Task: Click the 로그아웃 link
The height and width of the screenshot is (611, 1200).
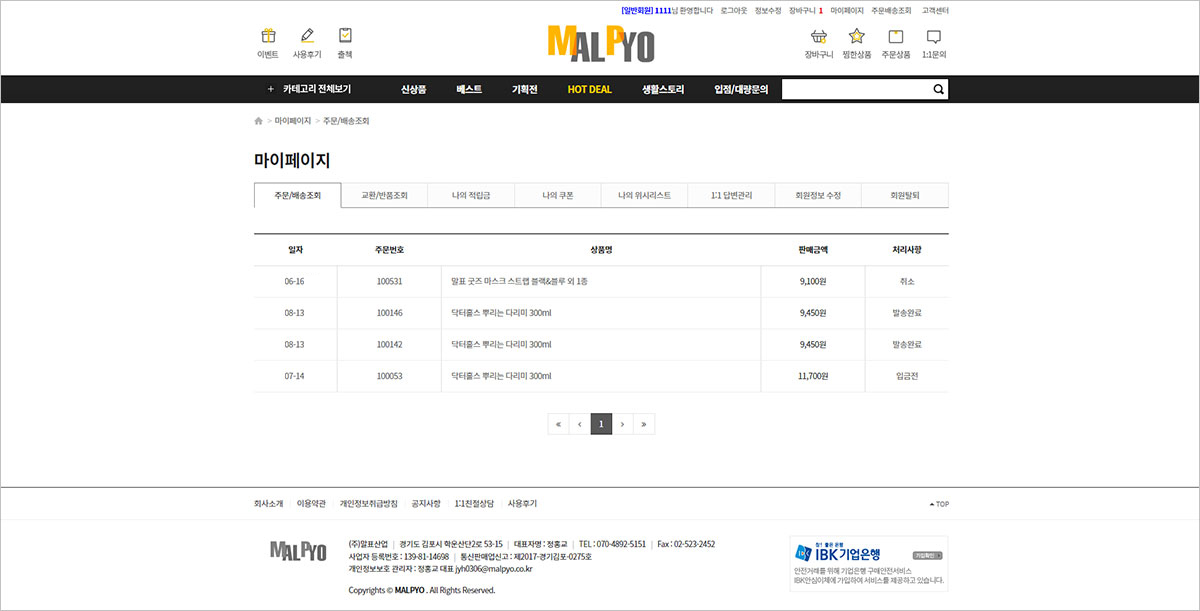Action: point(734,10)
